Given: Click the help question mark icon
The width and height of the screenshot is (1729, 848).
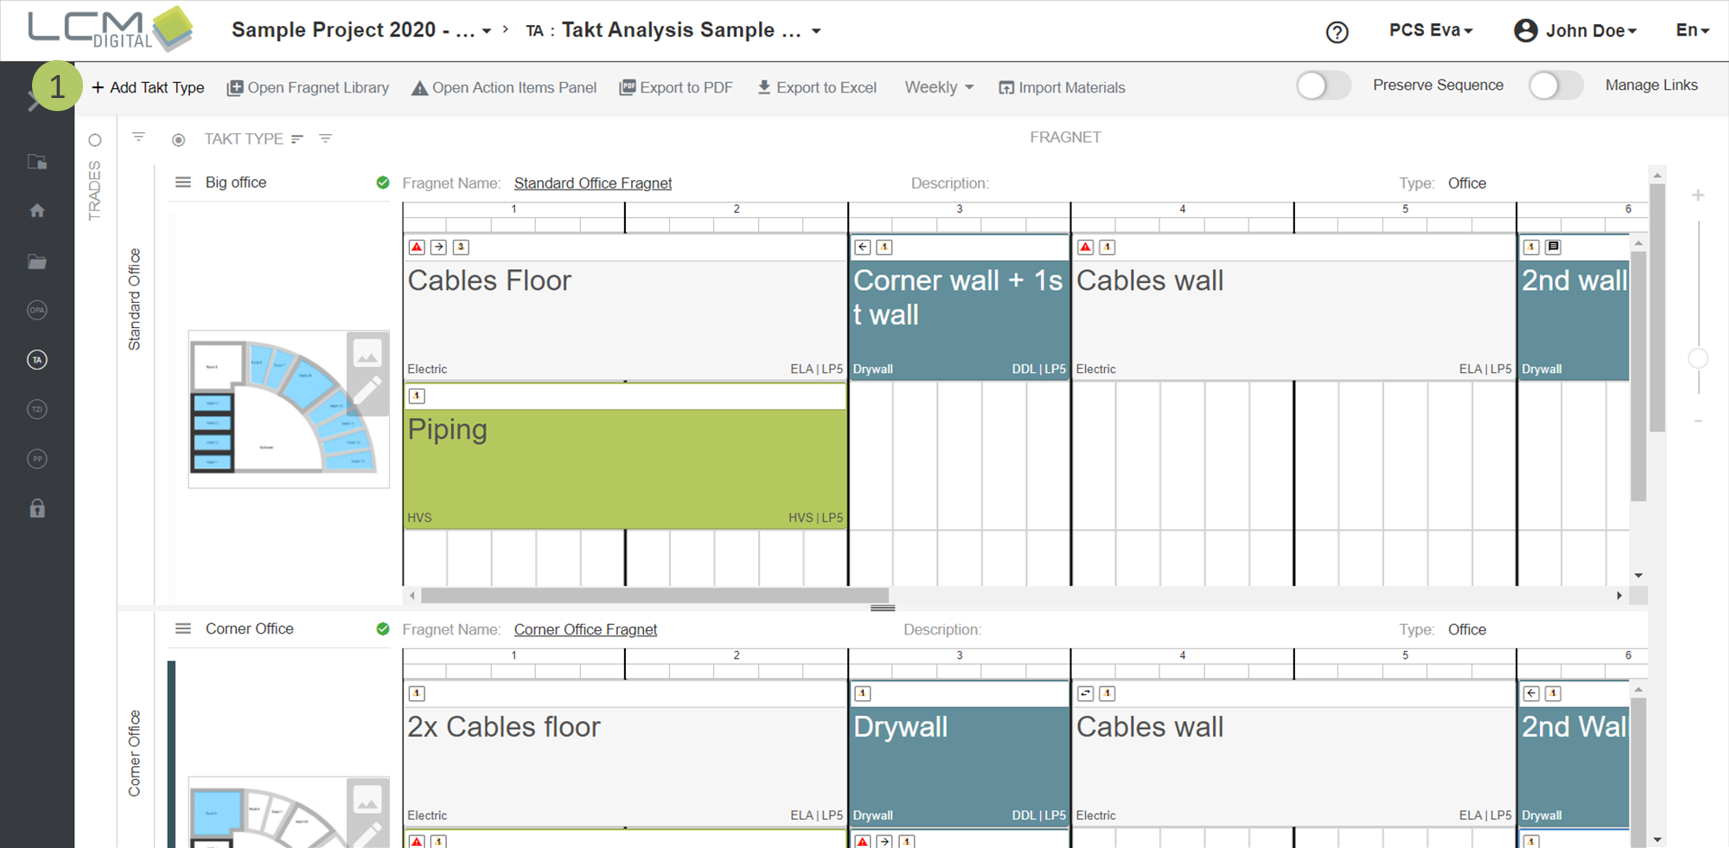Looking at the screenshot, I should 1336,32.
